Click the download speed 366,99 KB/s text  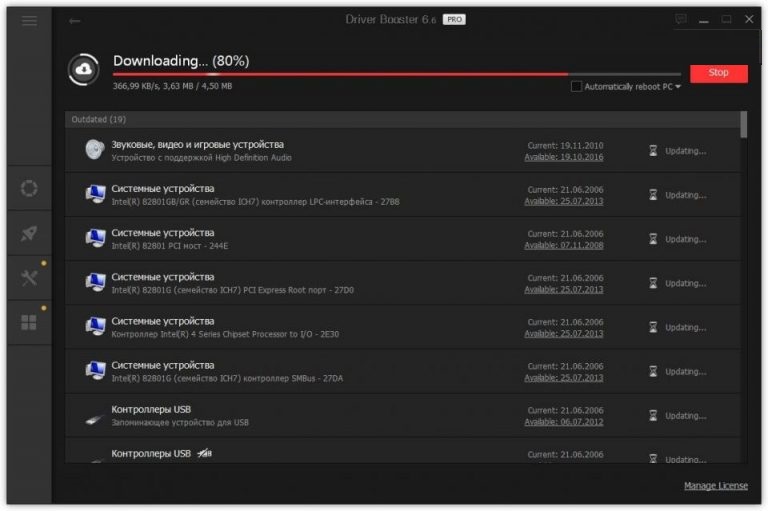pos(136,86)
